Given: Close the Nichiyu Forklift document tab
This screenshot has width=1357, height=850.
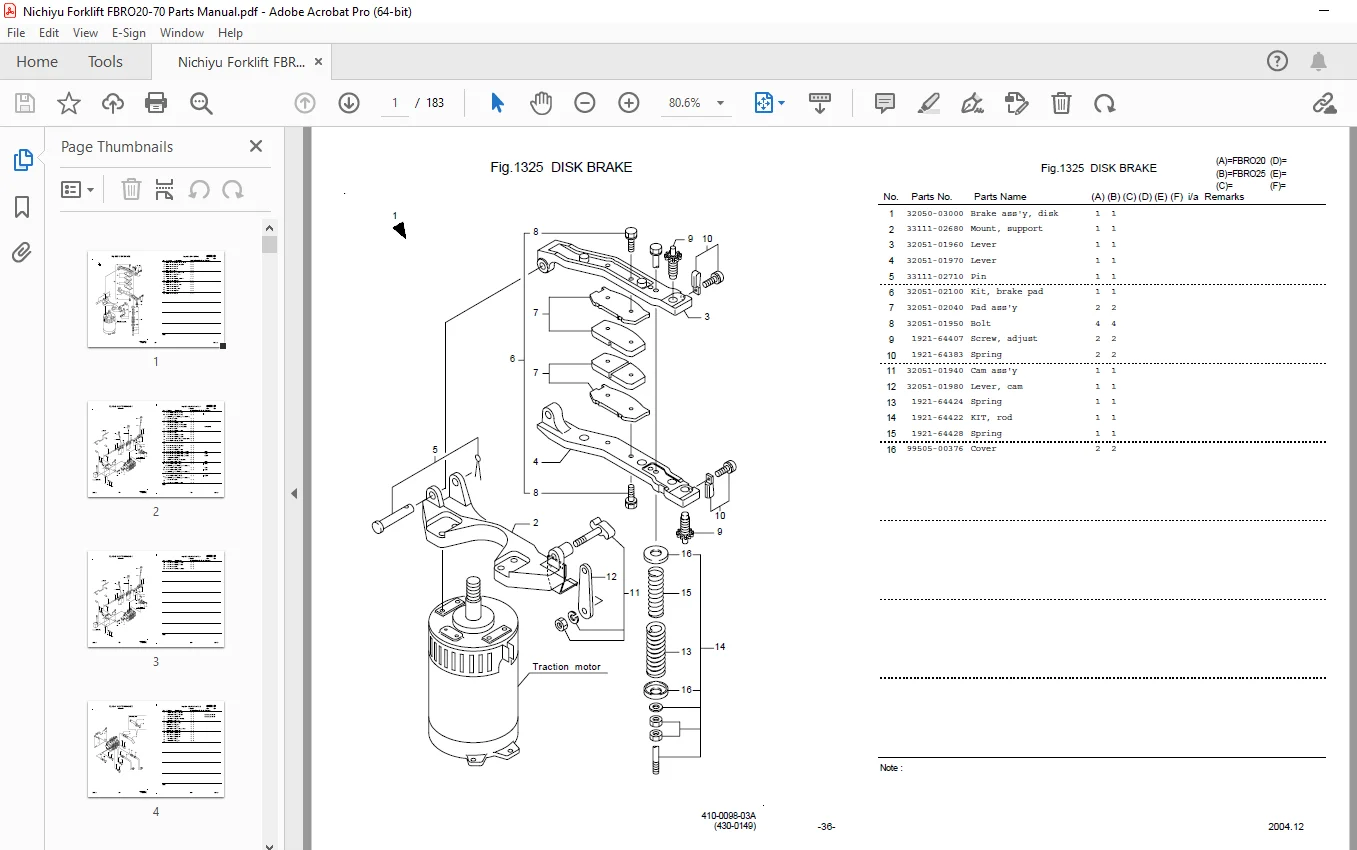Looking at the screenshot, I should 319,62.
